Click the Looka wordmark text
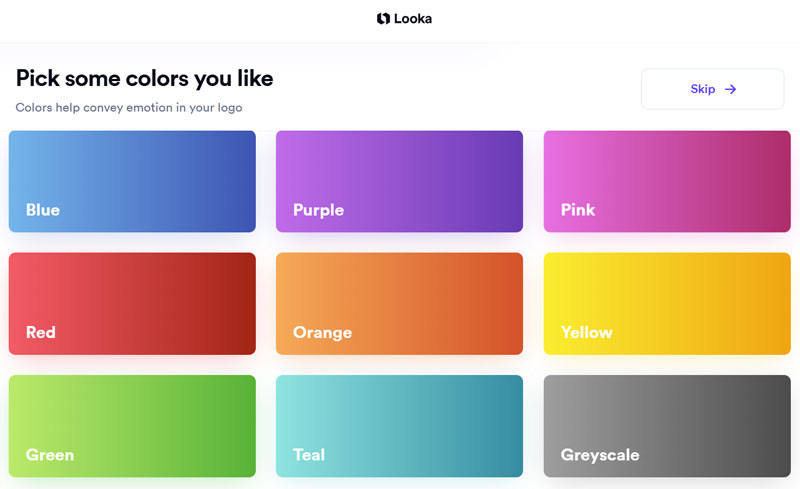 click(x=413, y=18)
